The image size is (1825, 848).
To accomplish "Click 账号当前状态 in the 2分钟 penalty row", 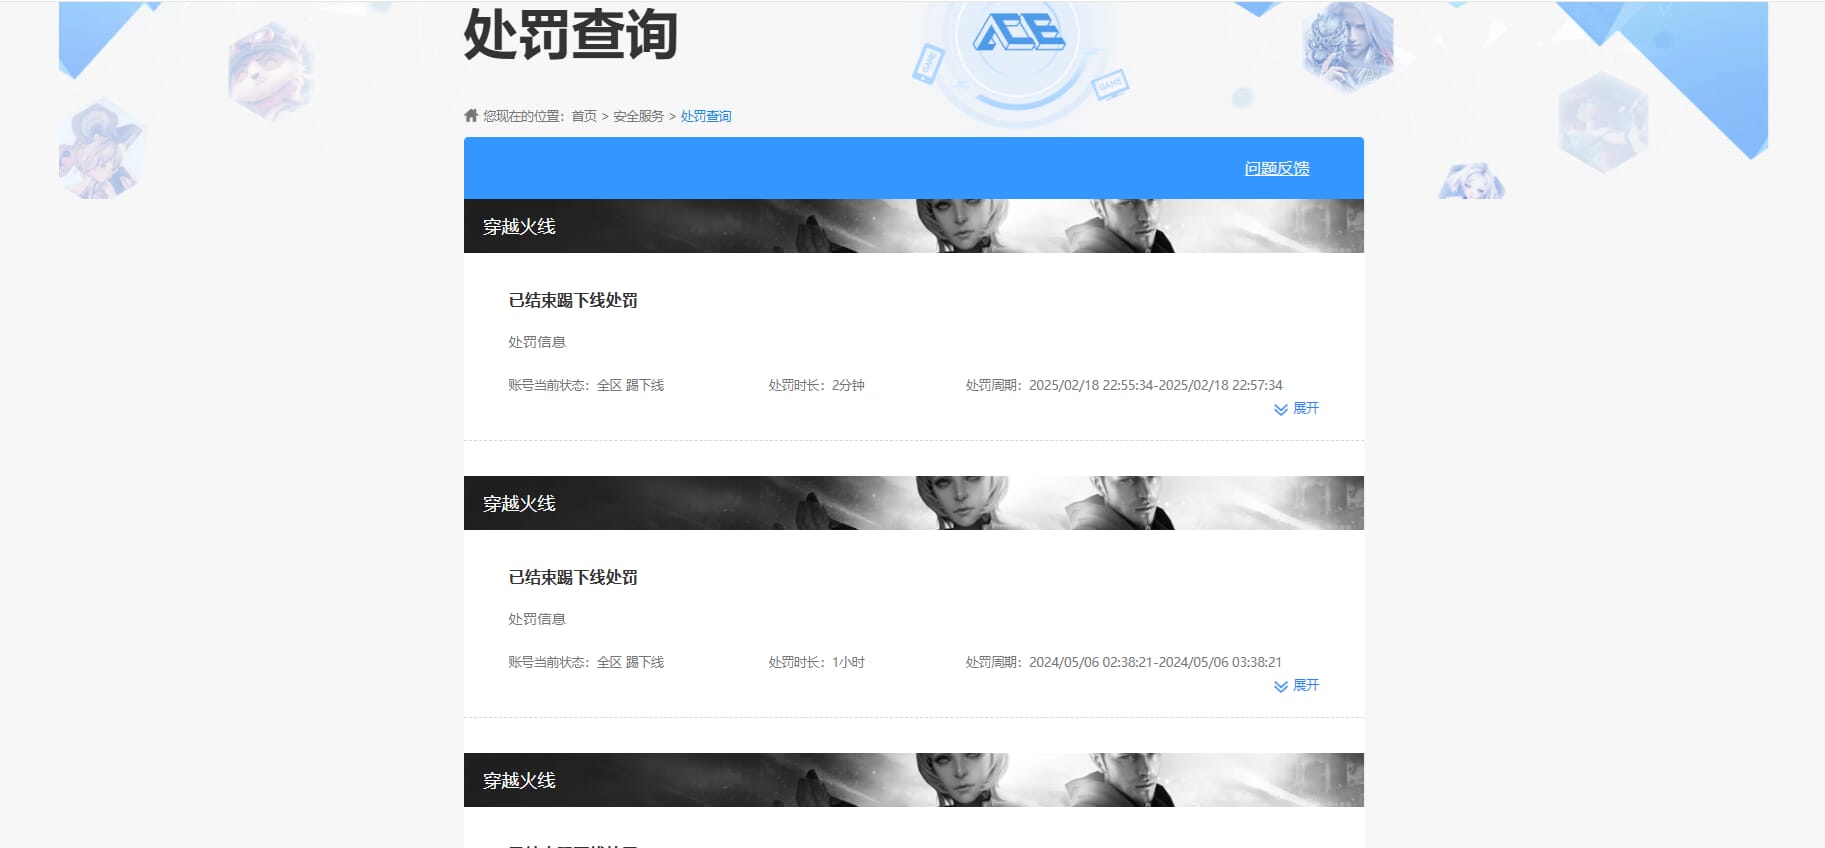I will [586, 385].
